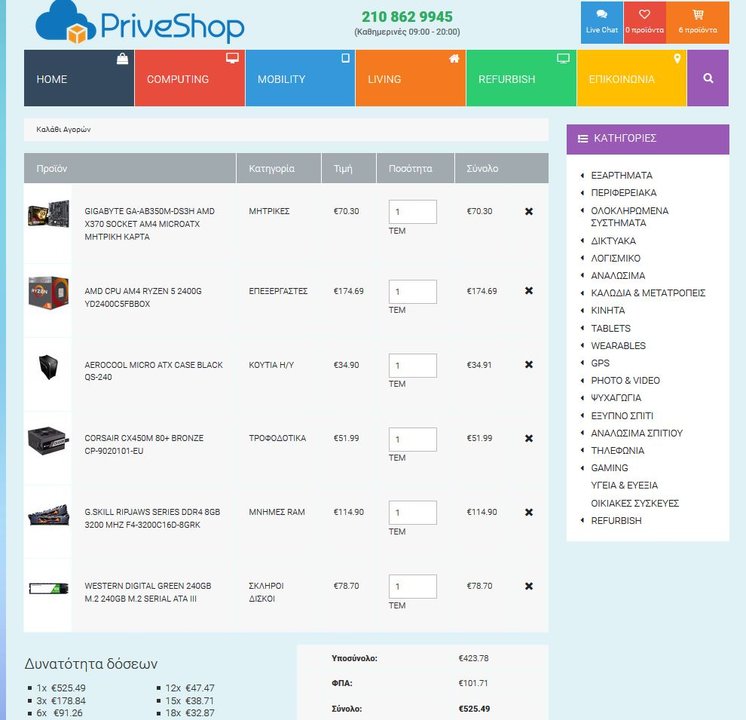The height and width of the screenshot is (720, 746).
Task: Remove the Aerocool Micro ATX case from cart
Action: pos(529,365)
